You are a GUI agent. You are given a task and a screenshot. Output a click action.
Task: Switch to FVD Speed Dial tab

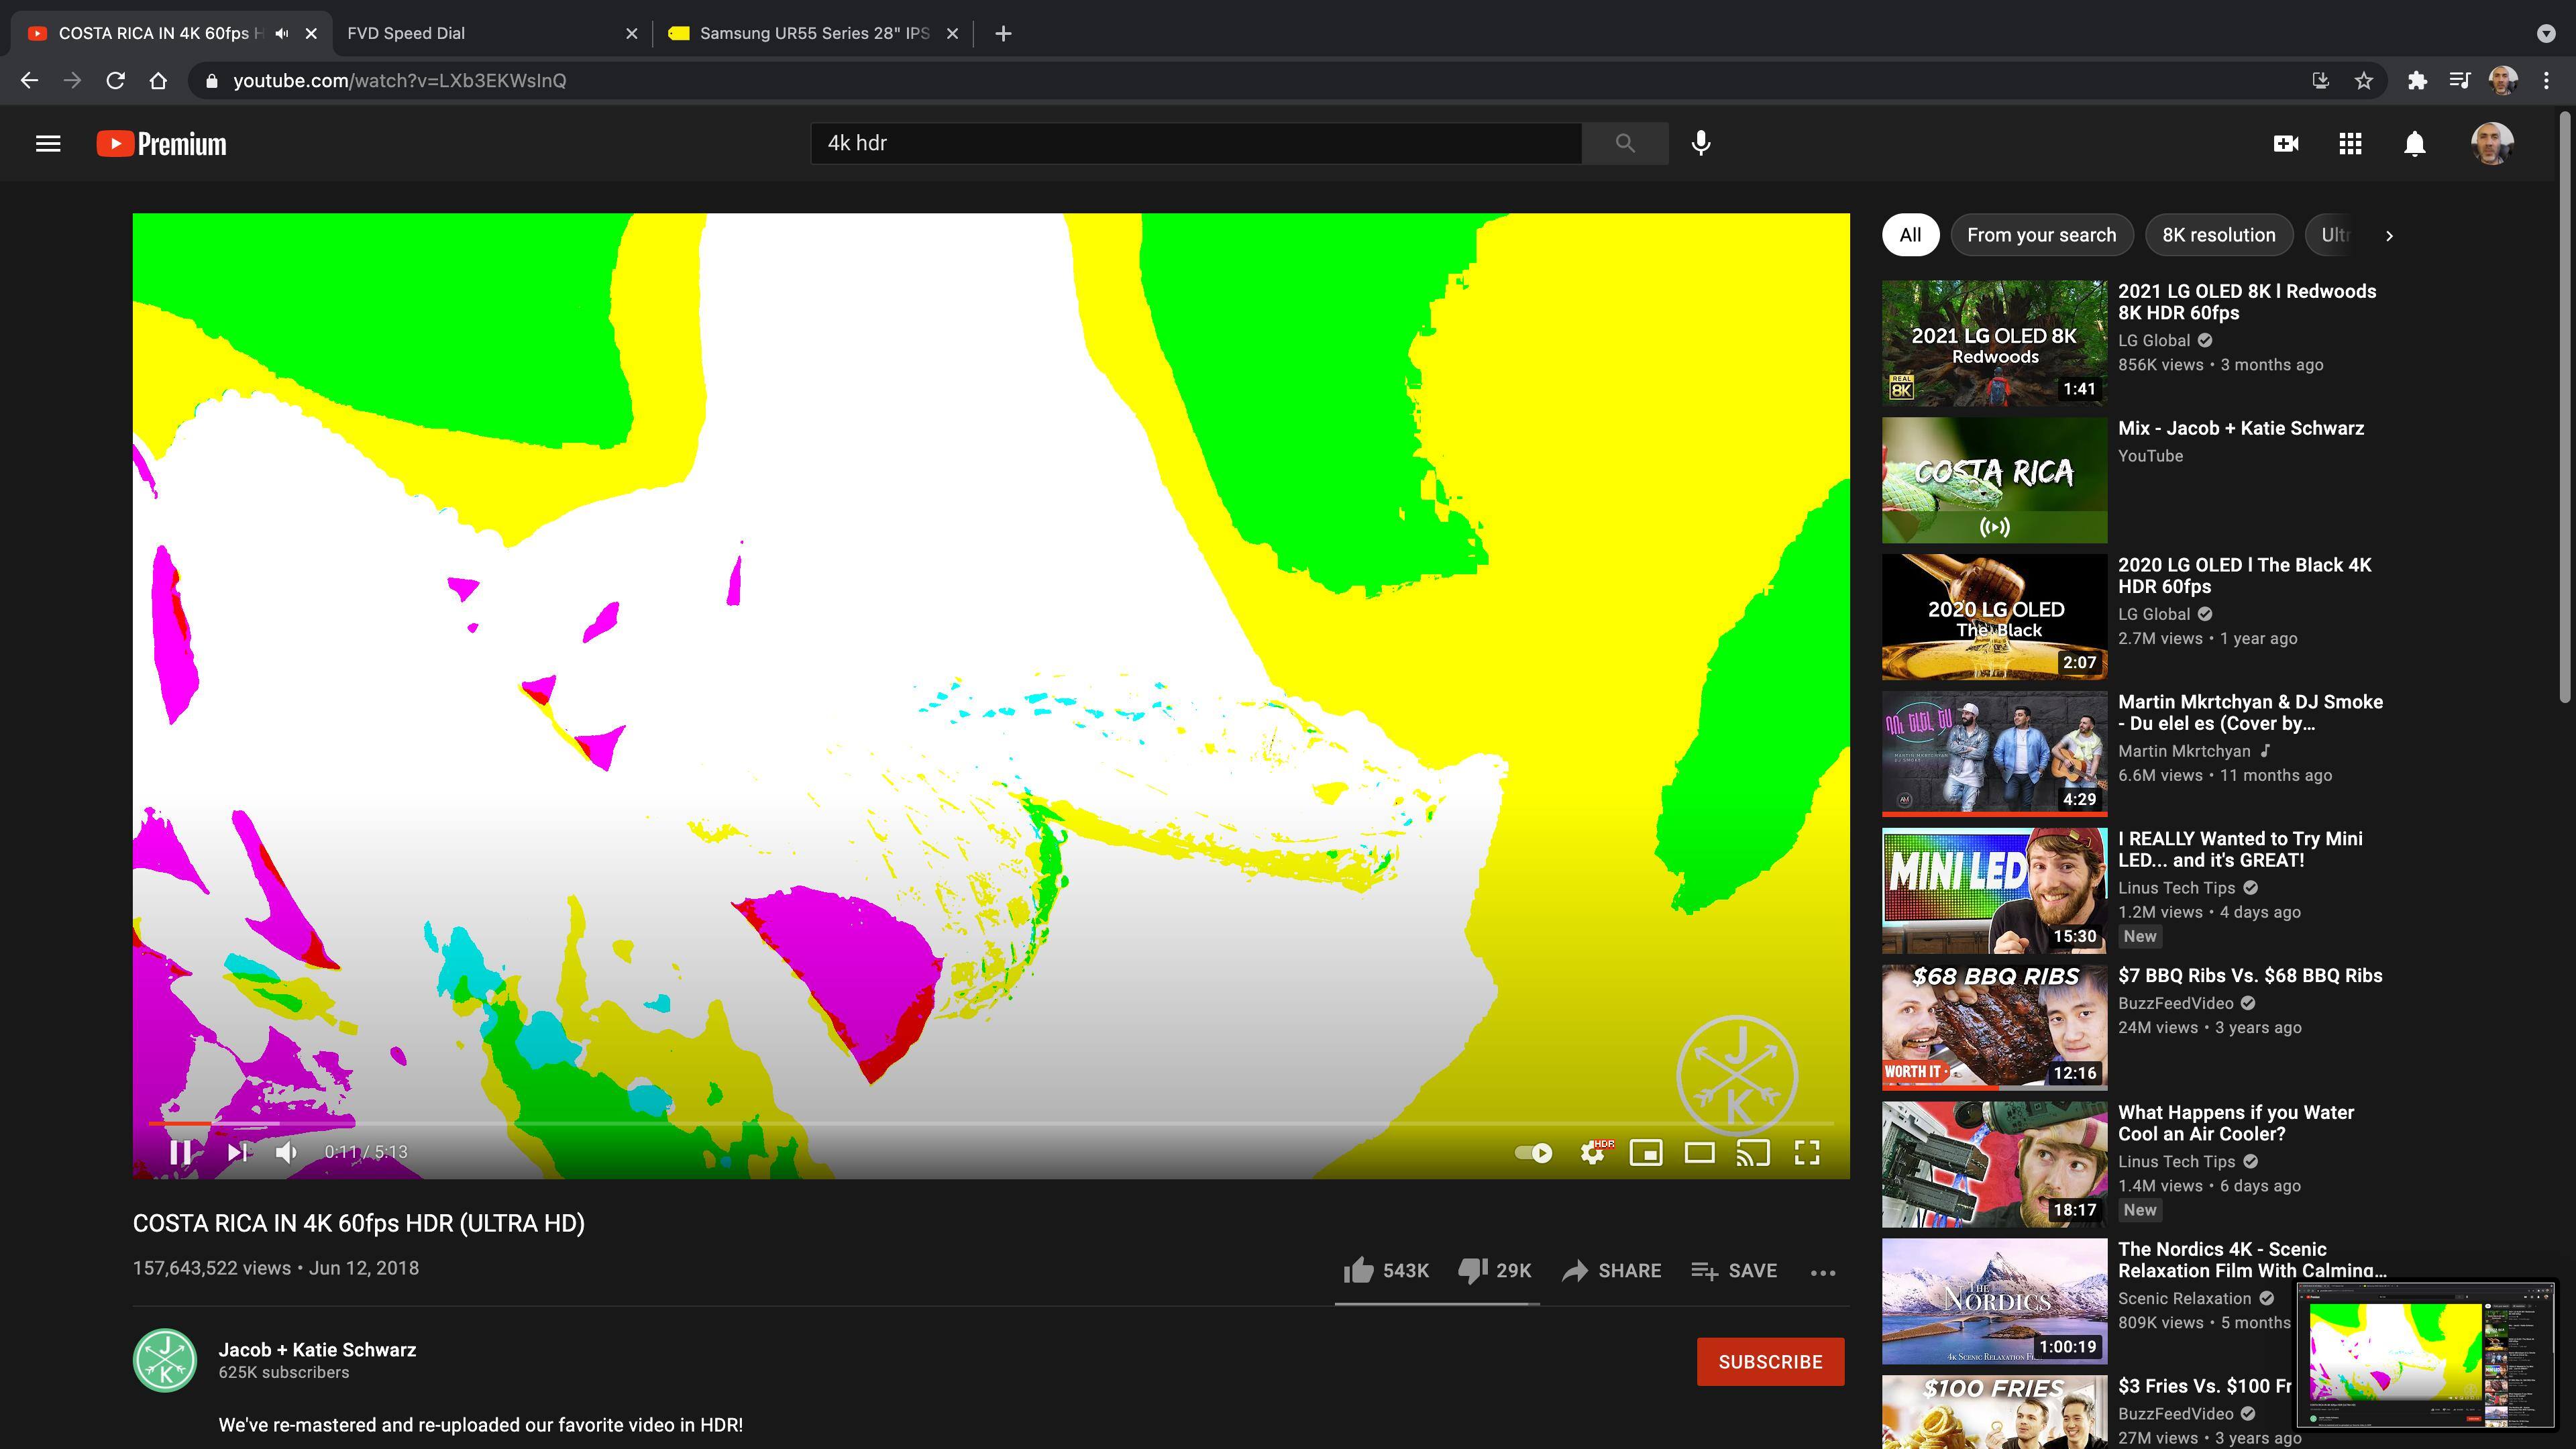[406, 33]
